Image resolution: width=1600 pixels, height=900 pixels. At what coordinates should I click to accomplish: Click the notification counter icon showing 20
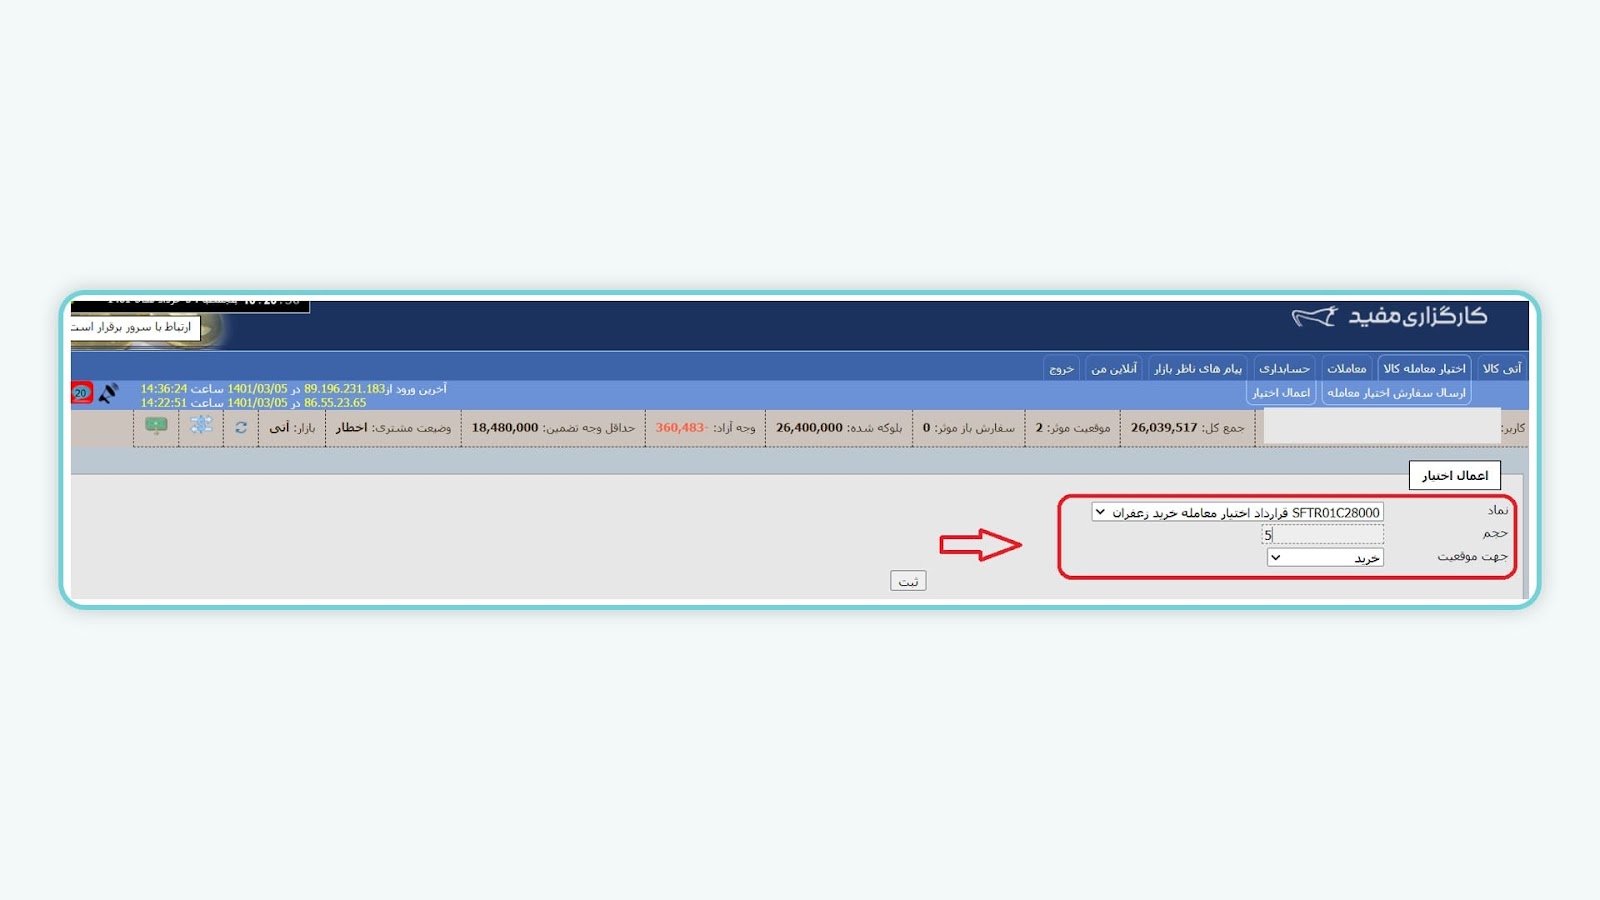pos(82,393)
